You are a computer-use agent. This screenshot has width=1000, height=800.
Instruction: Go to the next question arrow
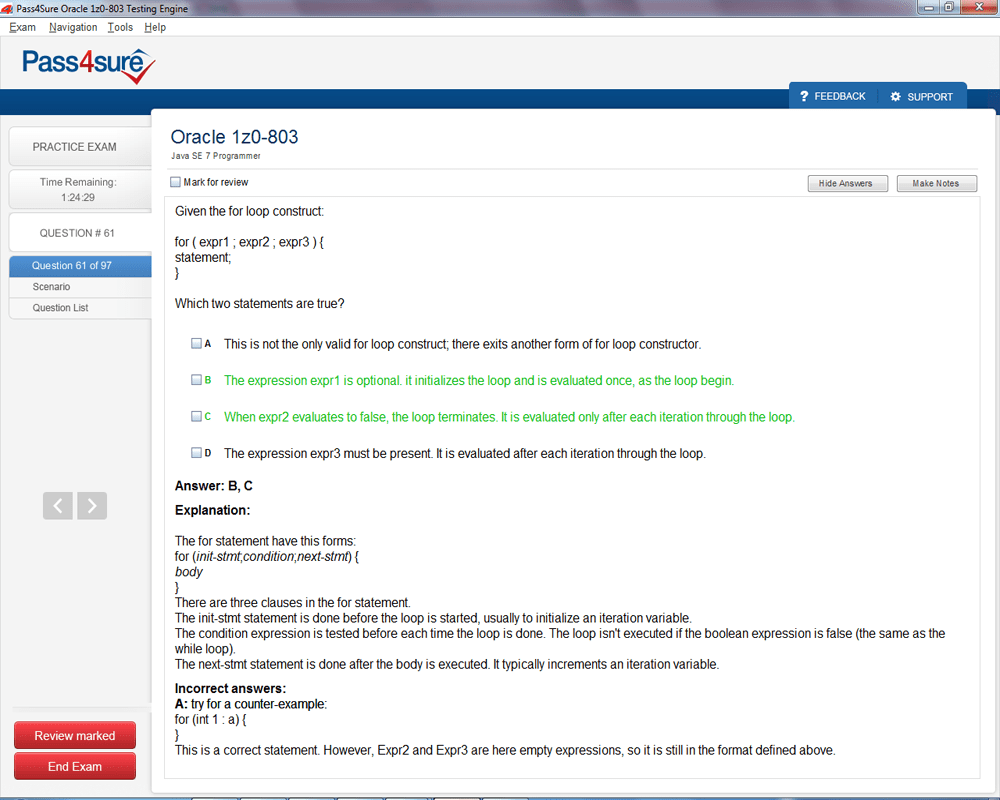[92, 506]
